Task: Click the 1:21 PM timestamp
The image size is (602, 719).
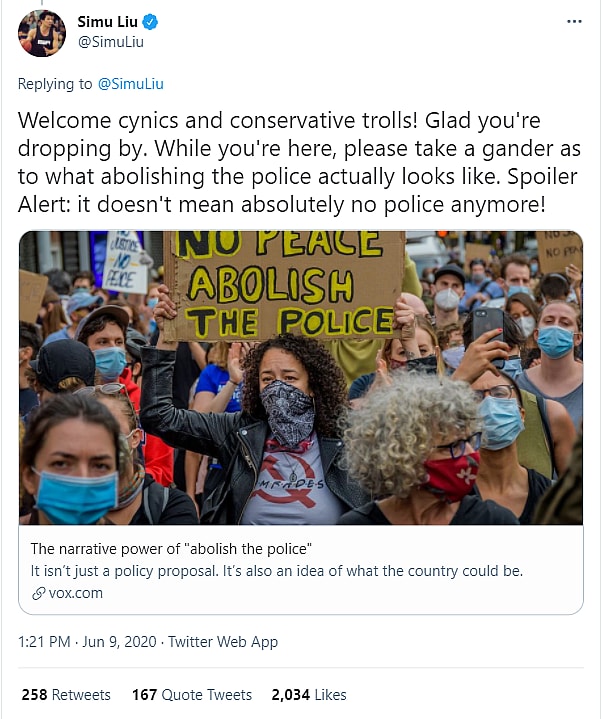Action: pyautogui.click(x=46, y=642)
